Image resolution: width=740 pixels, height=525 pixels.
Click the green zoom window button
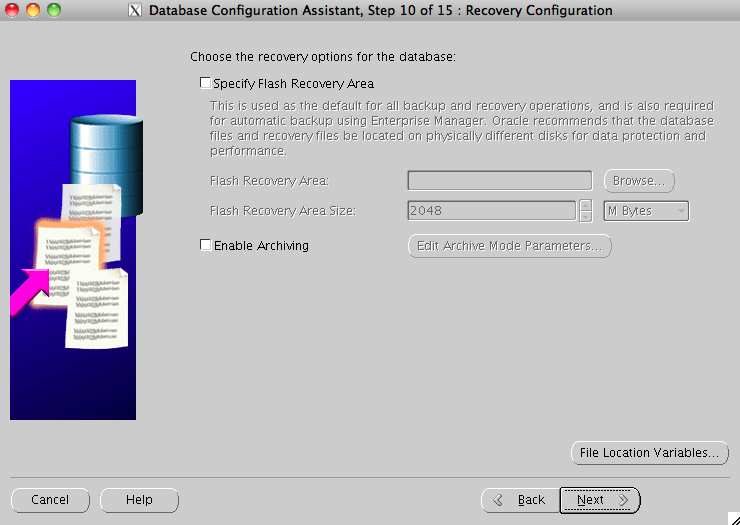pyautogui.click(x=53, y=10)
